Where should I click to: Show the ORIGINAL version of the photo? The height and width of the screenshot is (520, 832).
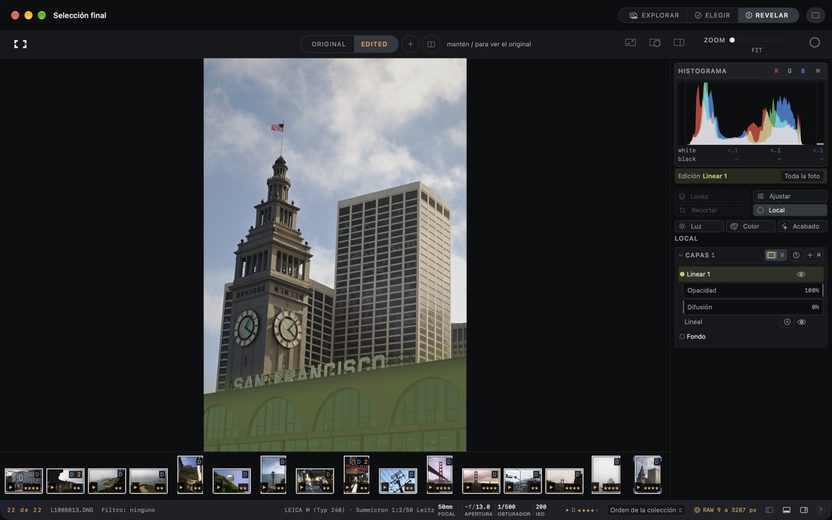[x=328, y=44]
